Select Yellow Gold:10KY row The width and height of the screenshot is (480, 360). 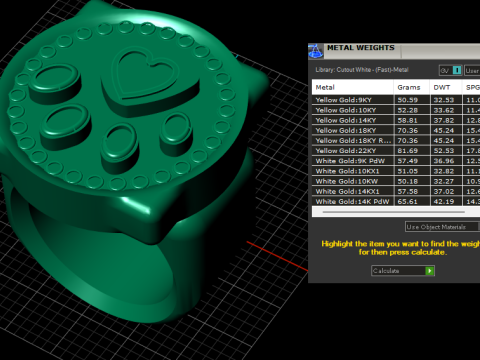[396, 110]
